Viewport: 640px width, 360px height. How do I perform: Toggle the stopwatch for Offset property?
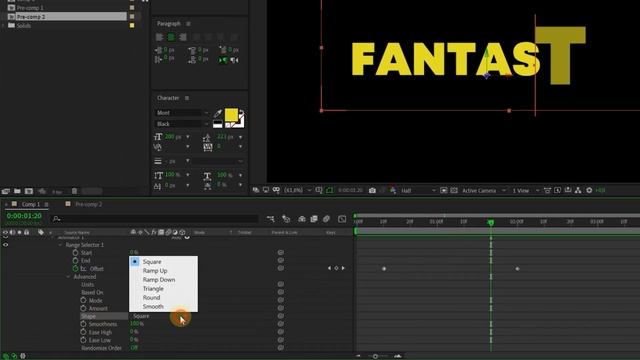pos(76,269)
